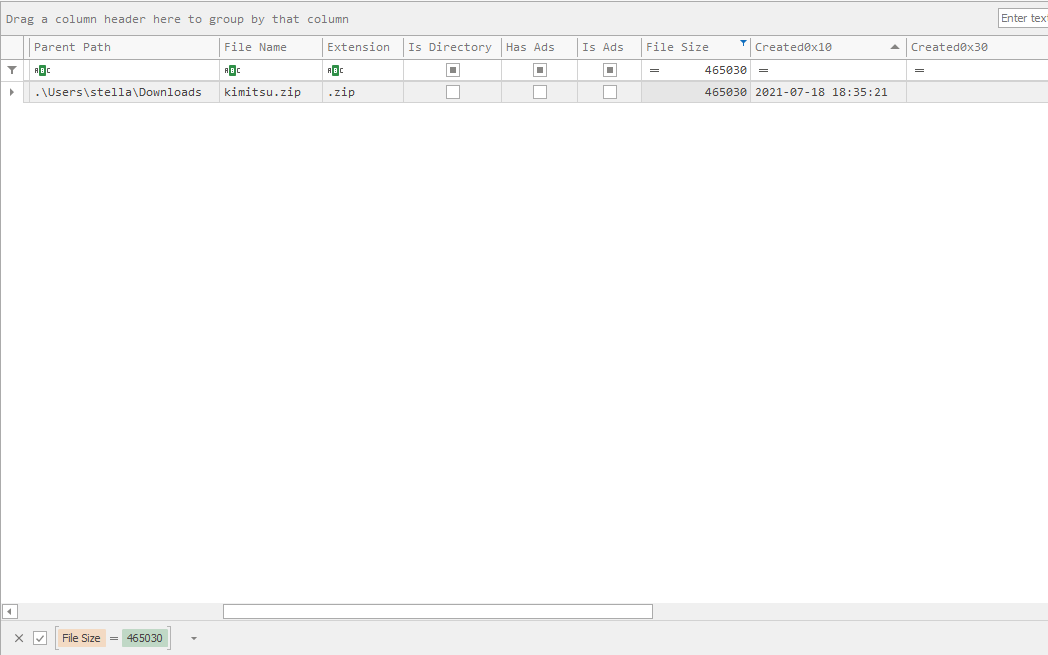
Task: Enable the filter checkbox in the bottom filter panel
Action: click(x=39, y=637)
